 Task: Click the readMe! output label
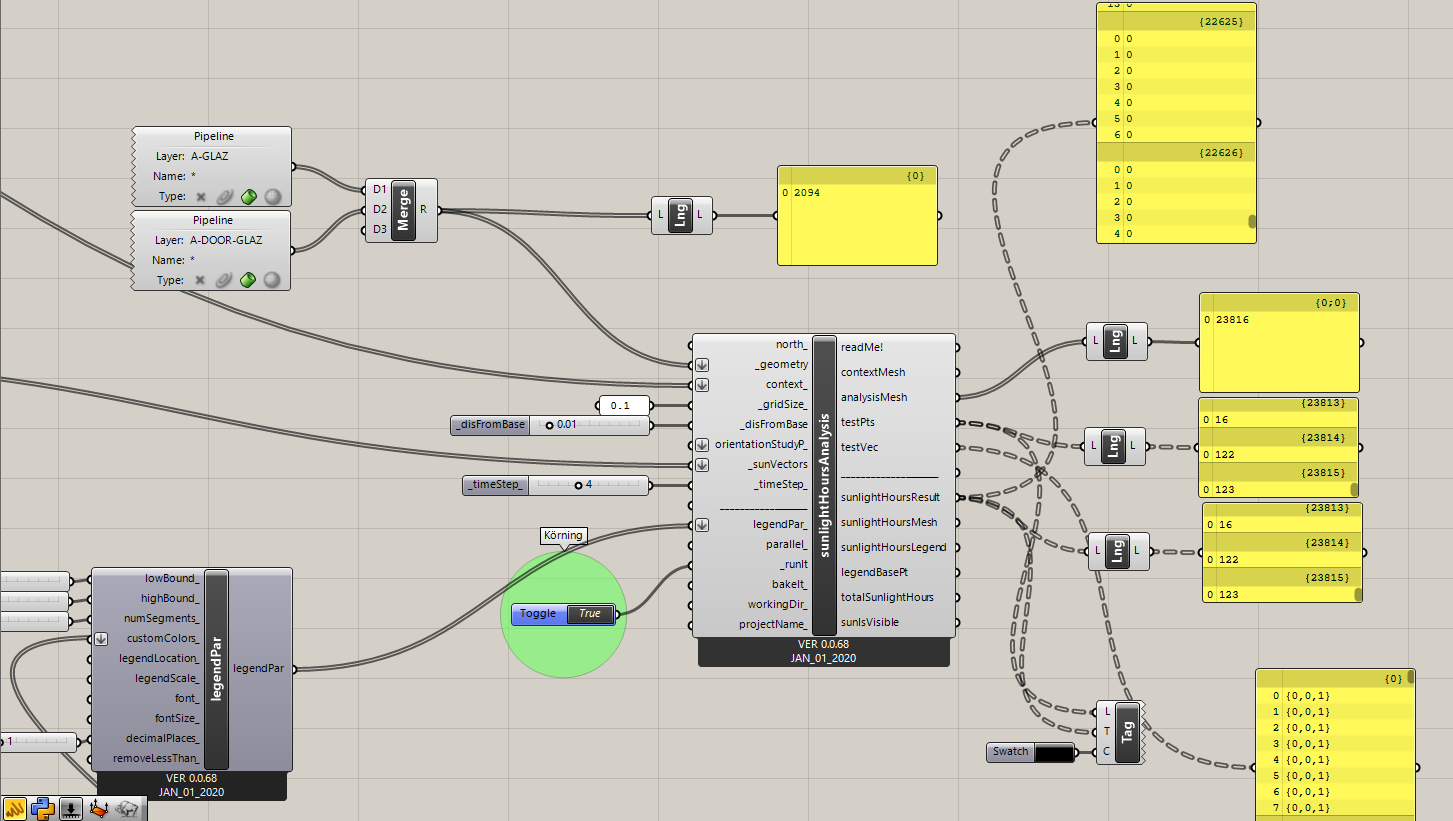click(x=862, y=347)
